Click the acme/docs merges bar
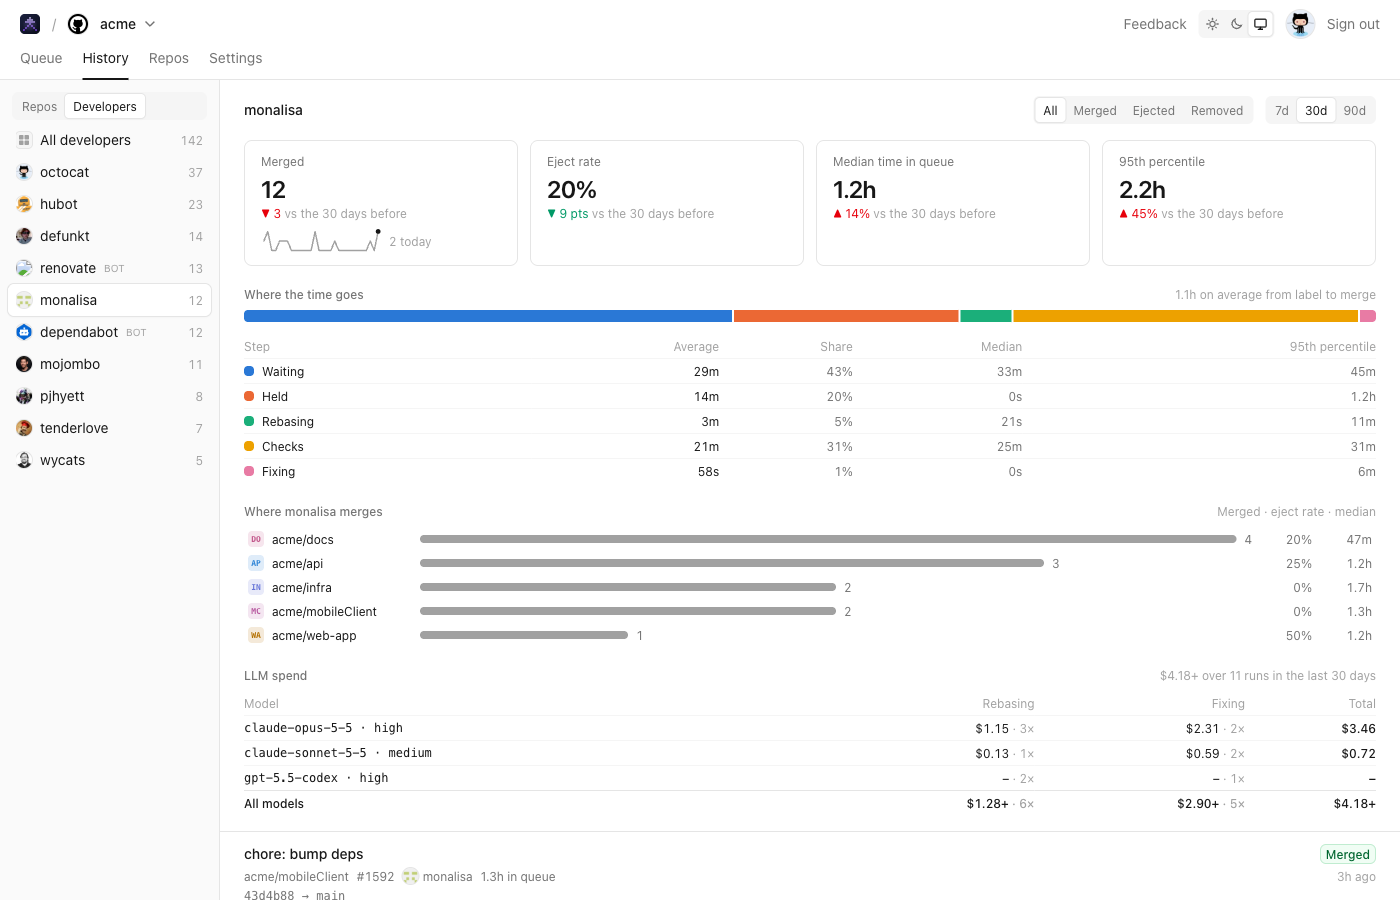This screenshot has height=900, width=1400. coord(828,539)
